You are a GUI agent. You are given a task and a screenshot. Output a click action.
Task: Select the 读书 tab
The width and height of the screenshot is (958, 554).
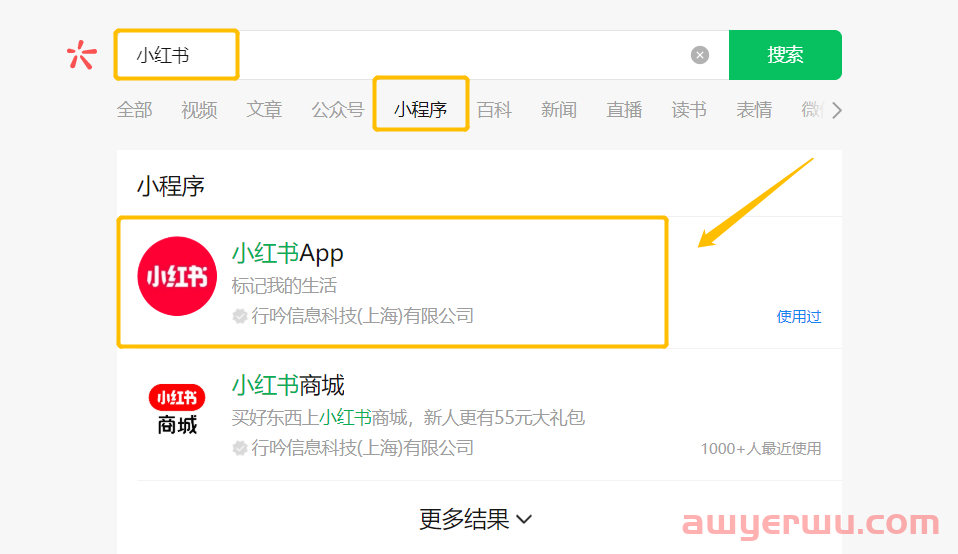pos(689,110)
